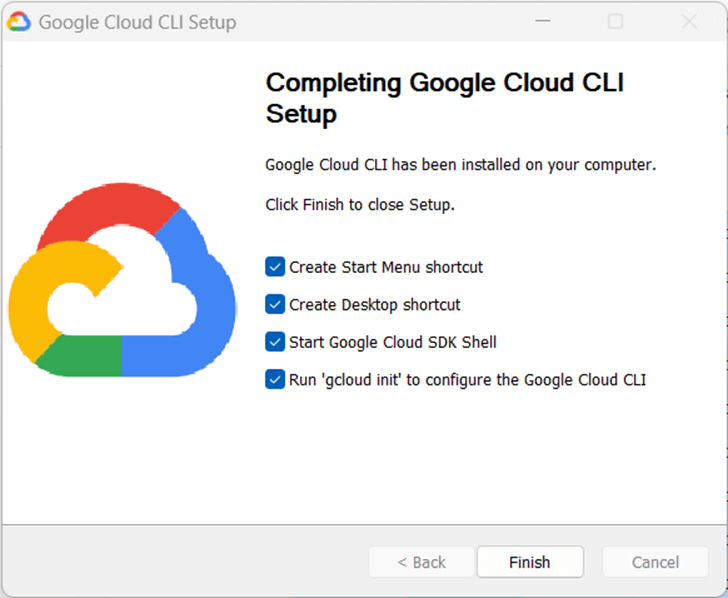This screenshot has height=598, width=728.
Task: Minimize the Google Cloud CLI Setup window
Action: pos(543,21)
